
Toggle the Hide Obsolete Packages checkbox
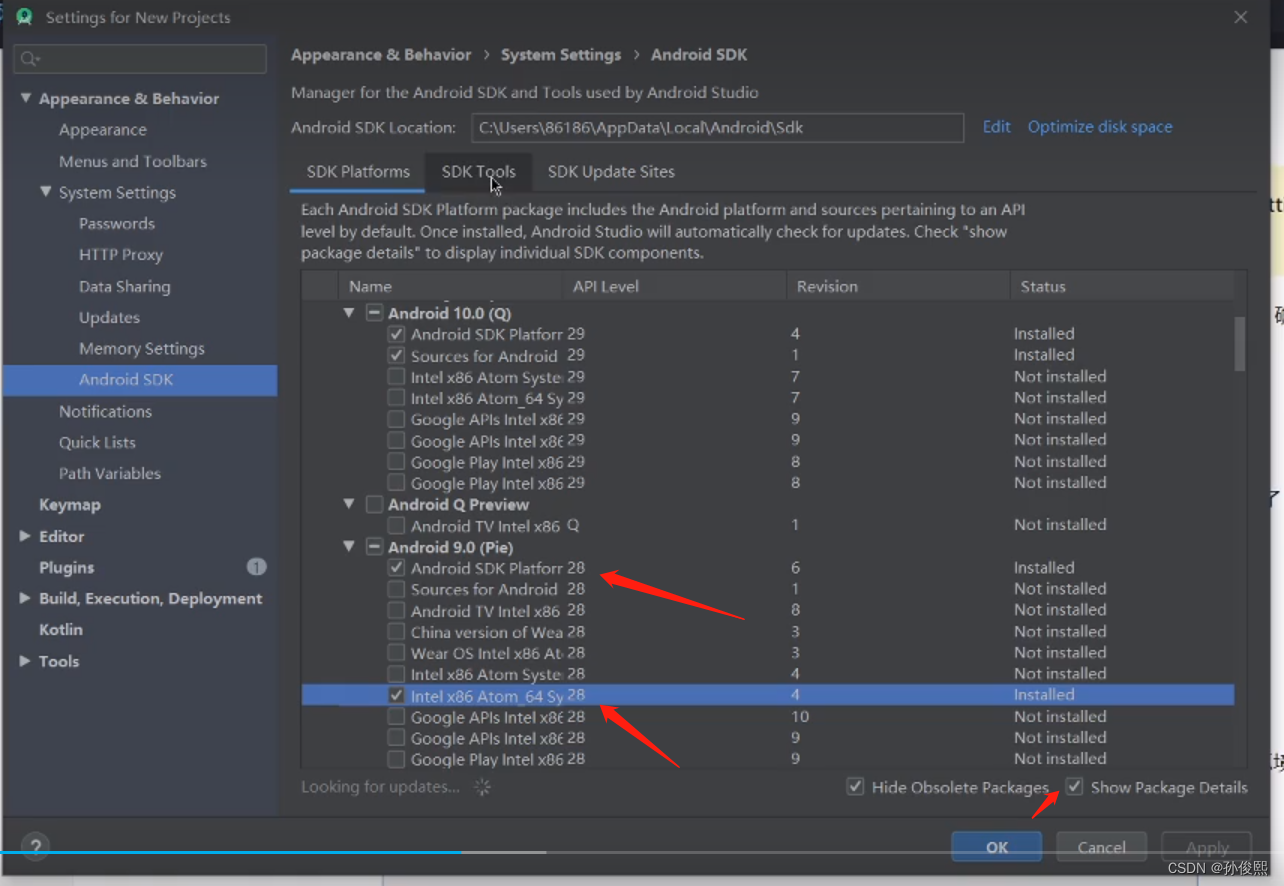[x=855, y=787]
